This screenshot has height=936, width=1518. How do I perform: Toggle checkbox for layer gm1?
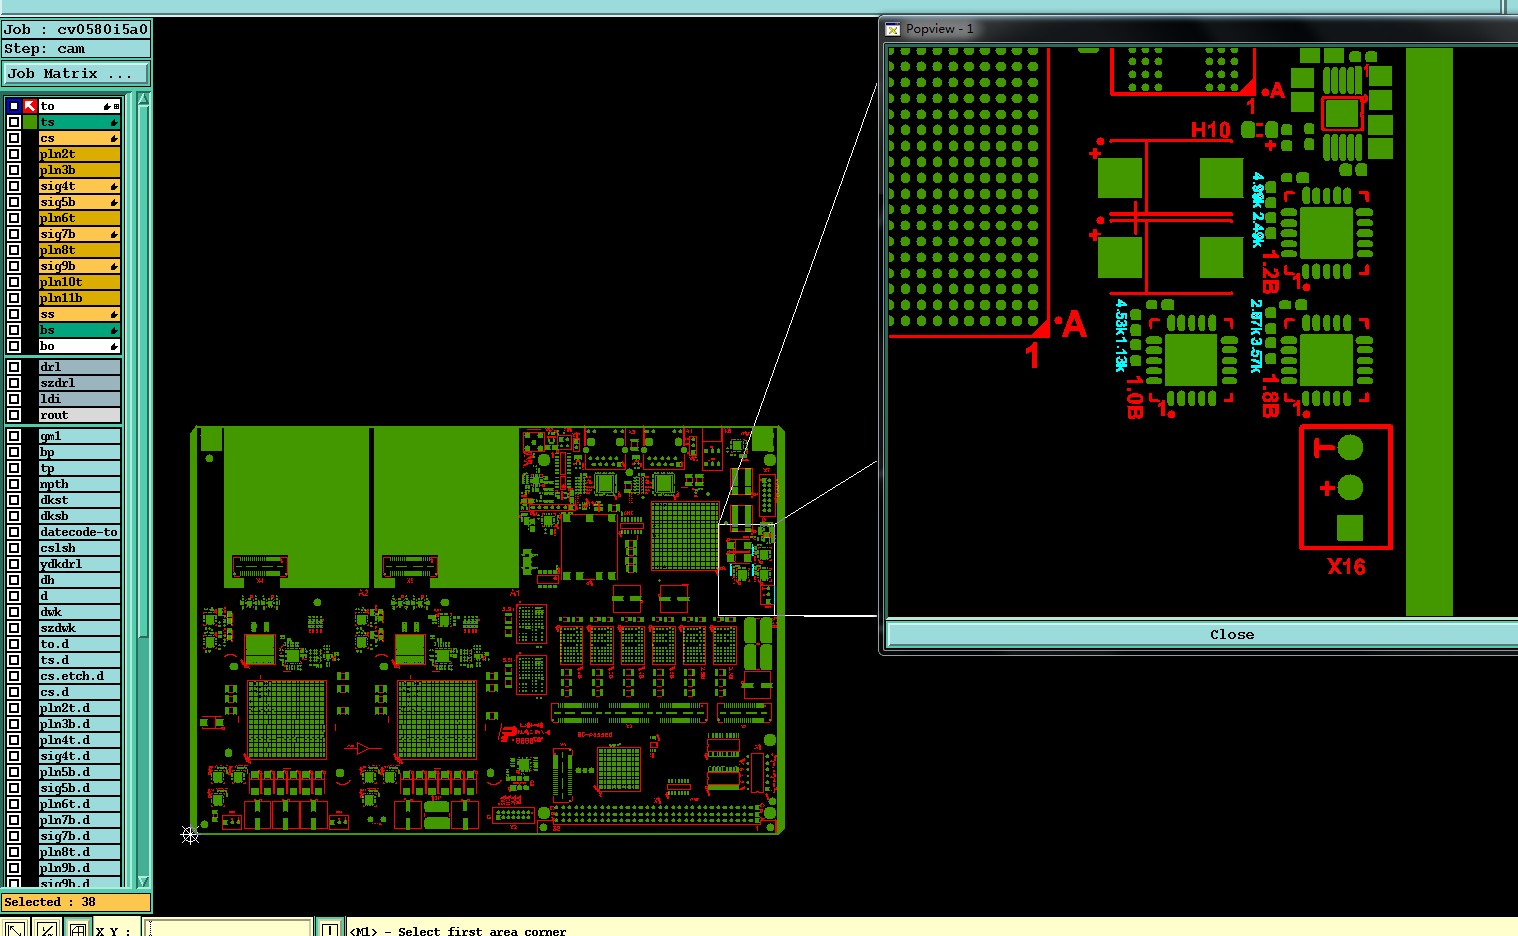click(x=14, y=436)
